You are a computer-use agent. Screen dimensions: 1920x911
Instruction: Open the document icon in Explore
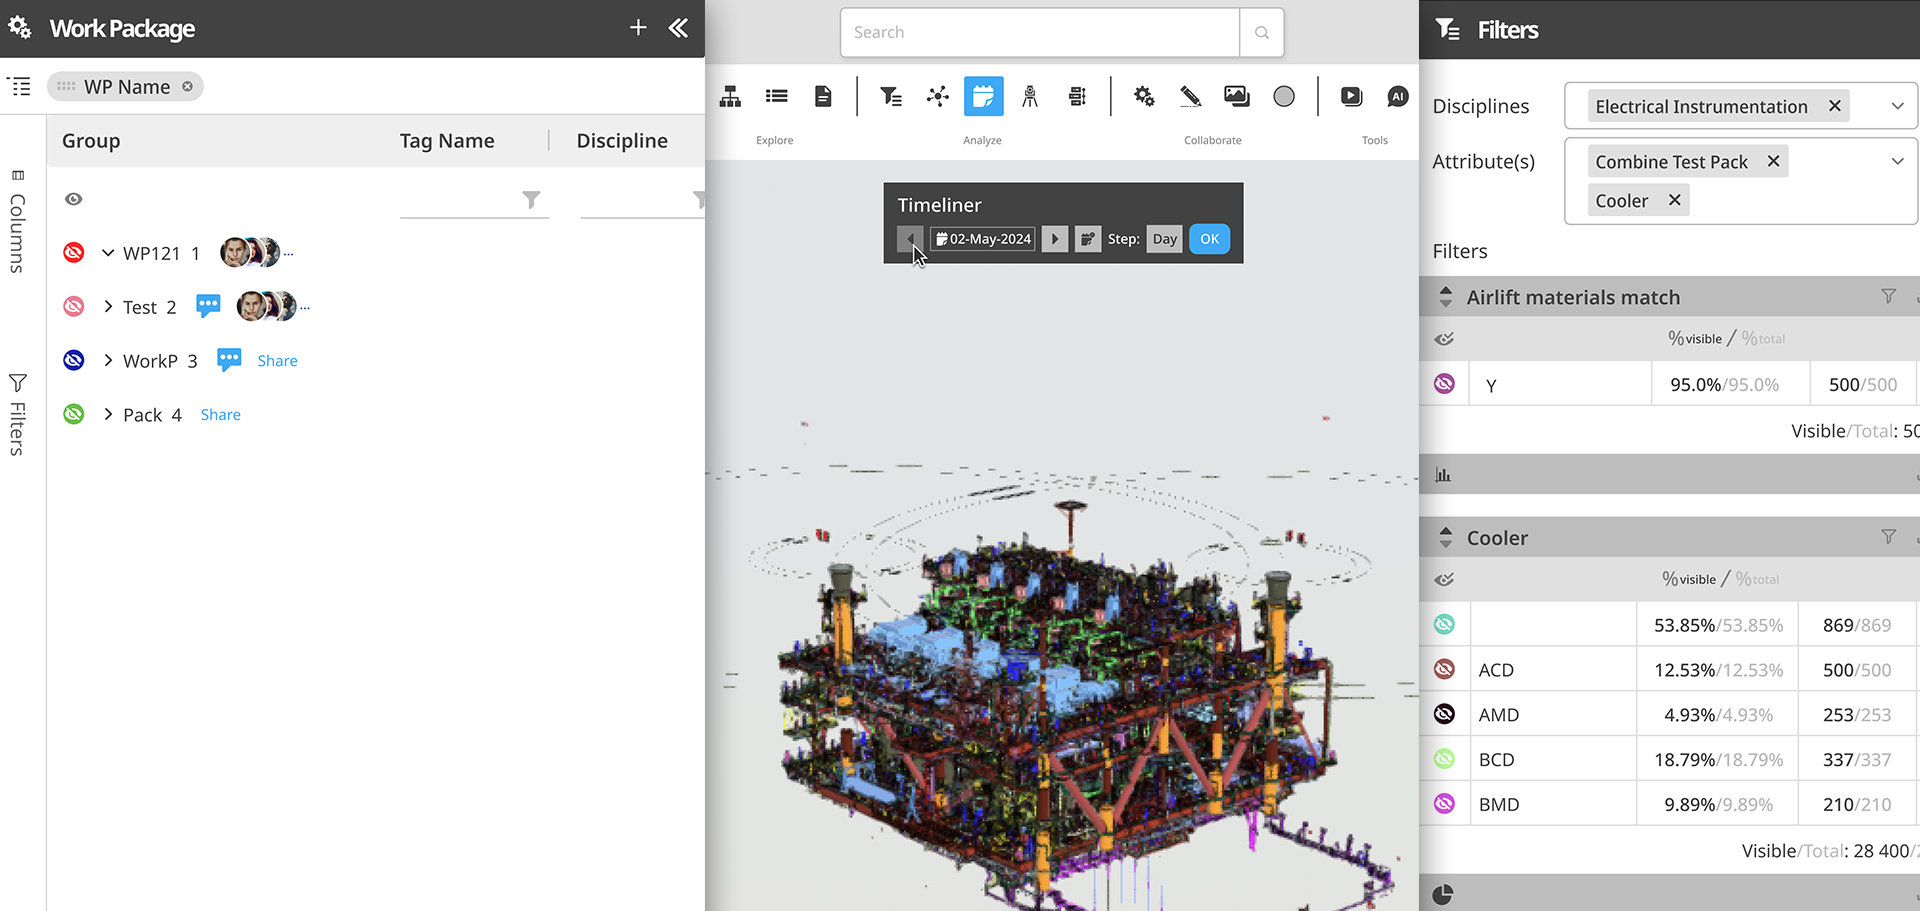(x=823, y=97)
